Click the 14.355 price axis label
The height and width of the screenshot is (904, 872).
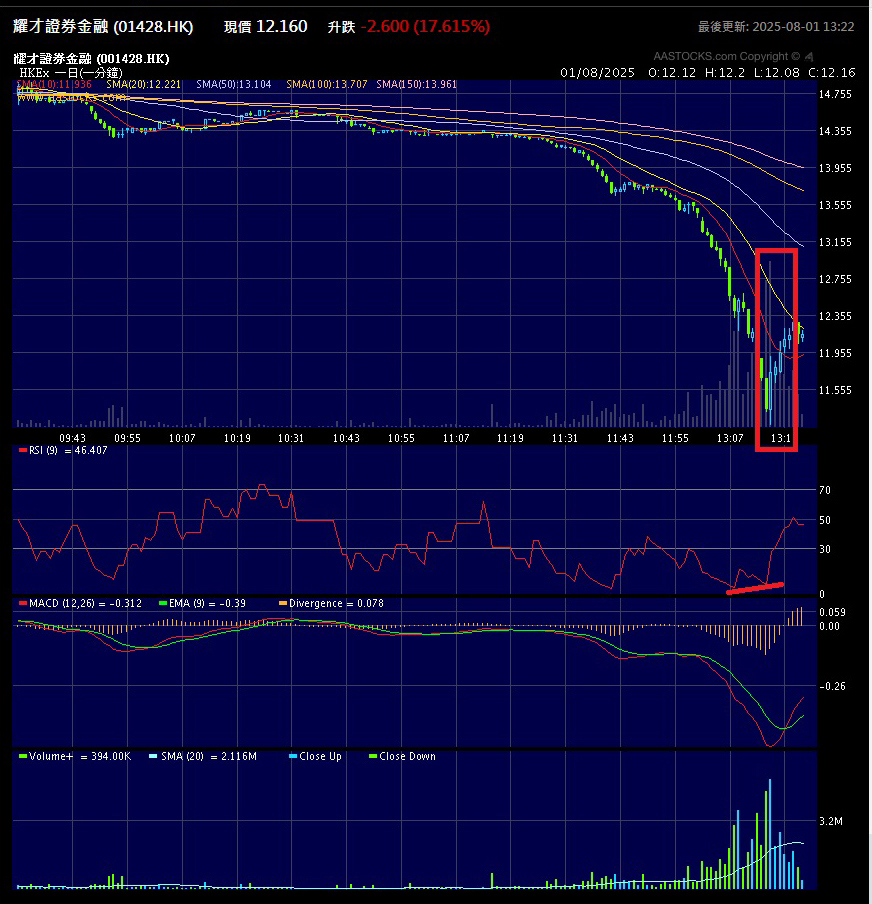(835, 131)
